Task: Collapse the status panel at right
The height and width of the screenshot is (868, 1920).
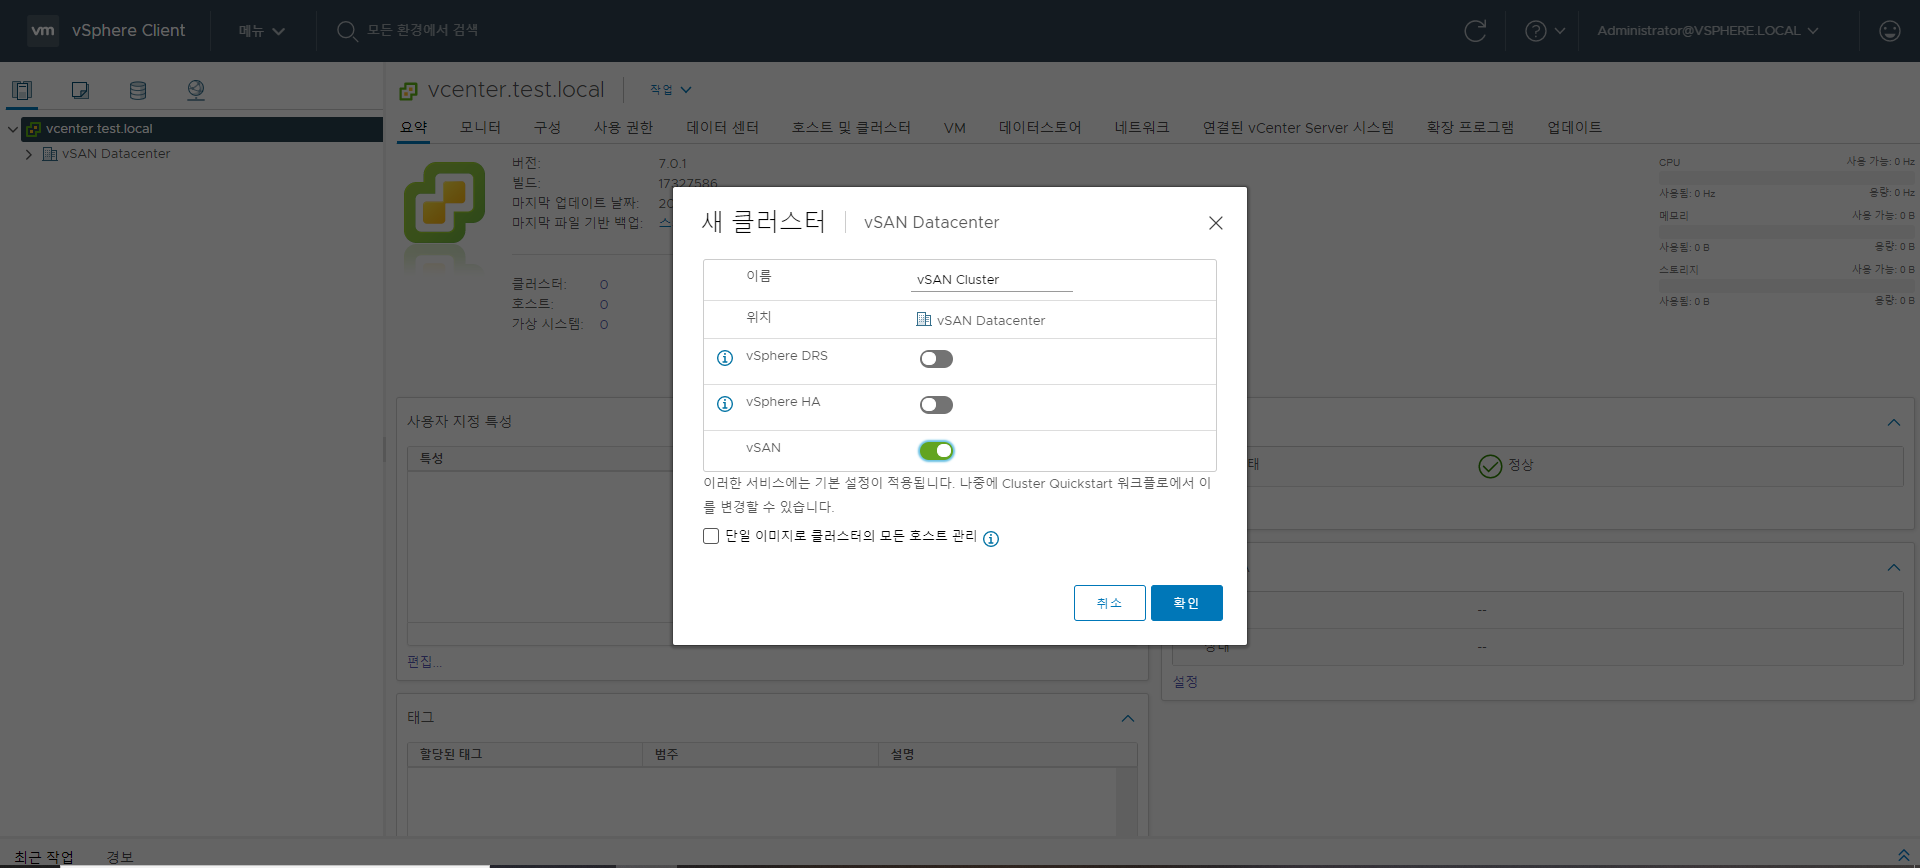Action: click(1894, 423)
